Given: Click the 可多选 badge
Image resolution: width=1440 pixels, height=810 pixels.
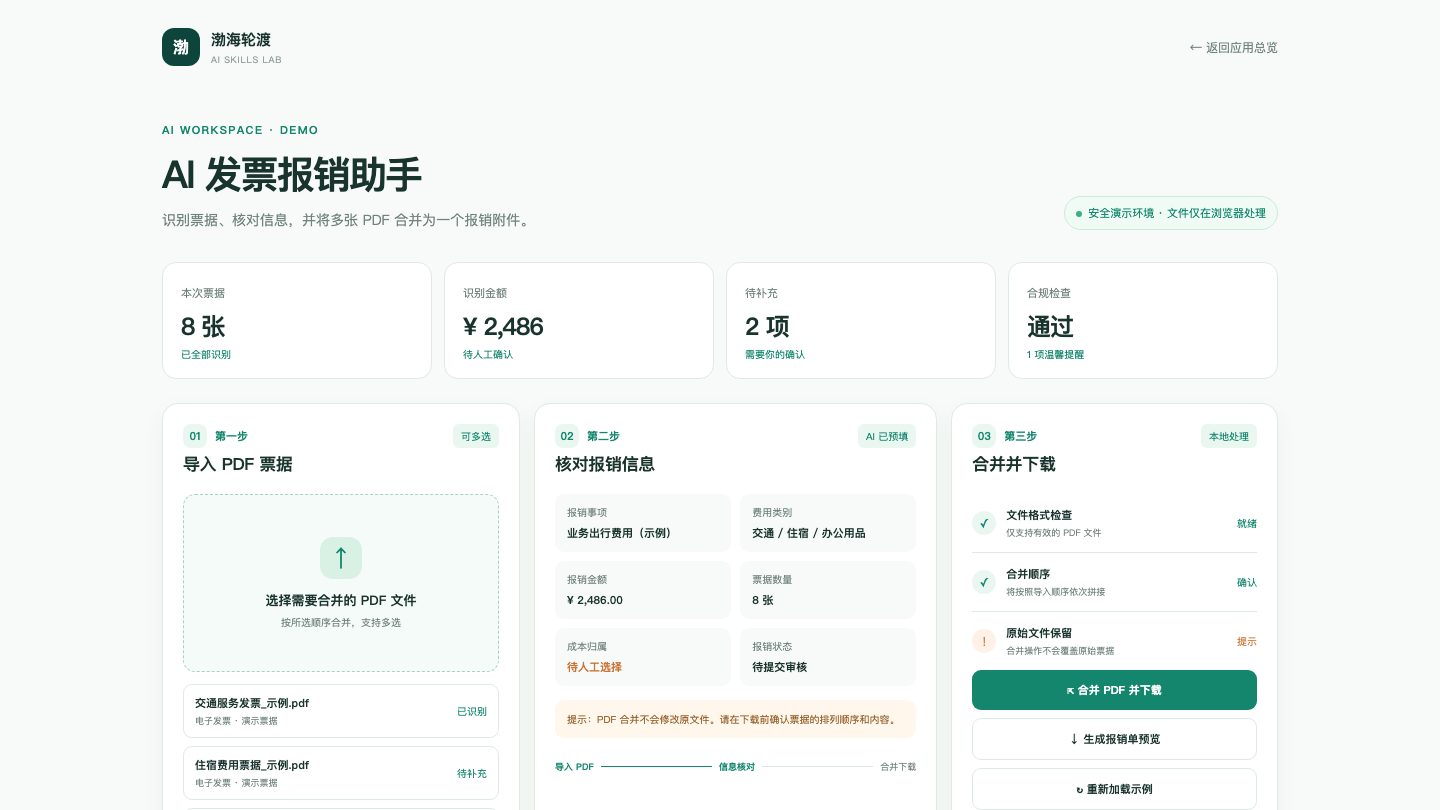Looking at the screenshot, I should click(x=476, y=436).
